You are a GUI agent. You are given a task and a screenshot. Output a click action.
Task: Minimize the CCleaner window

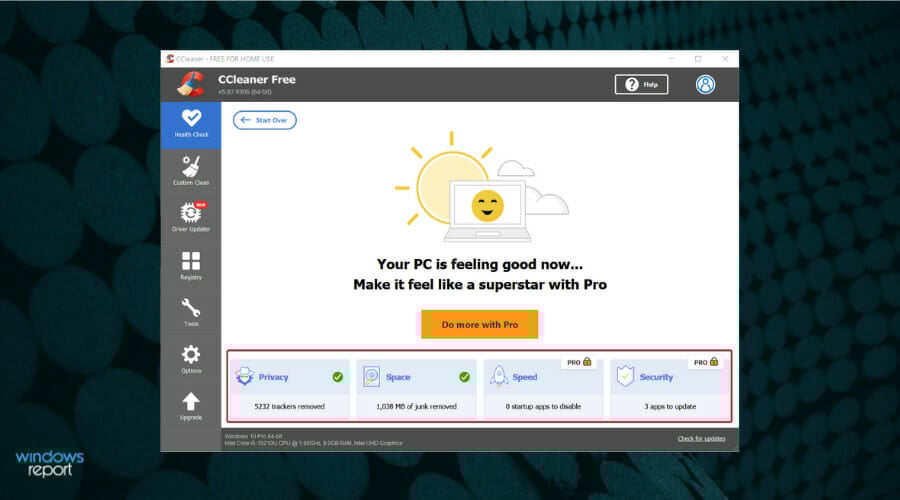pyautogui.click(x=672, y=59)
